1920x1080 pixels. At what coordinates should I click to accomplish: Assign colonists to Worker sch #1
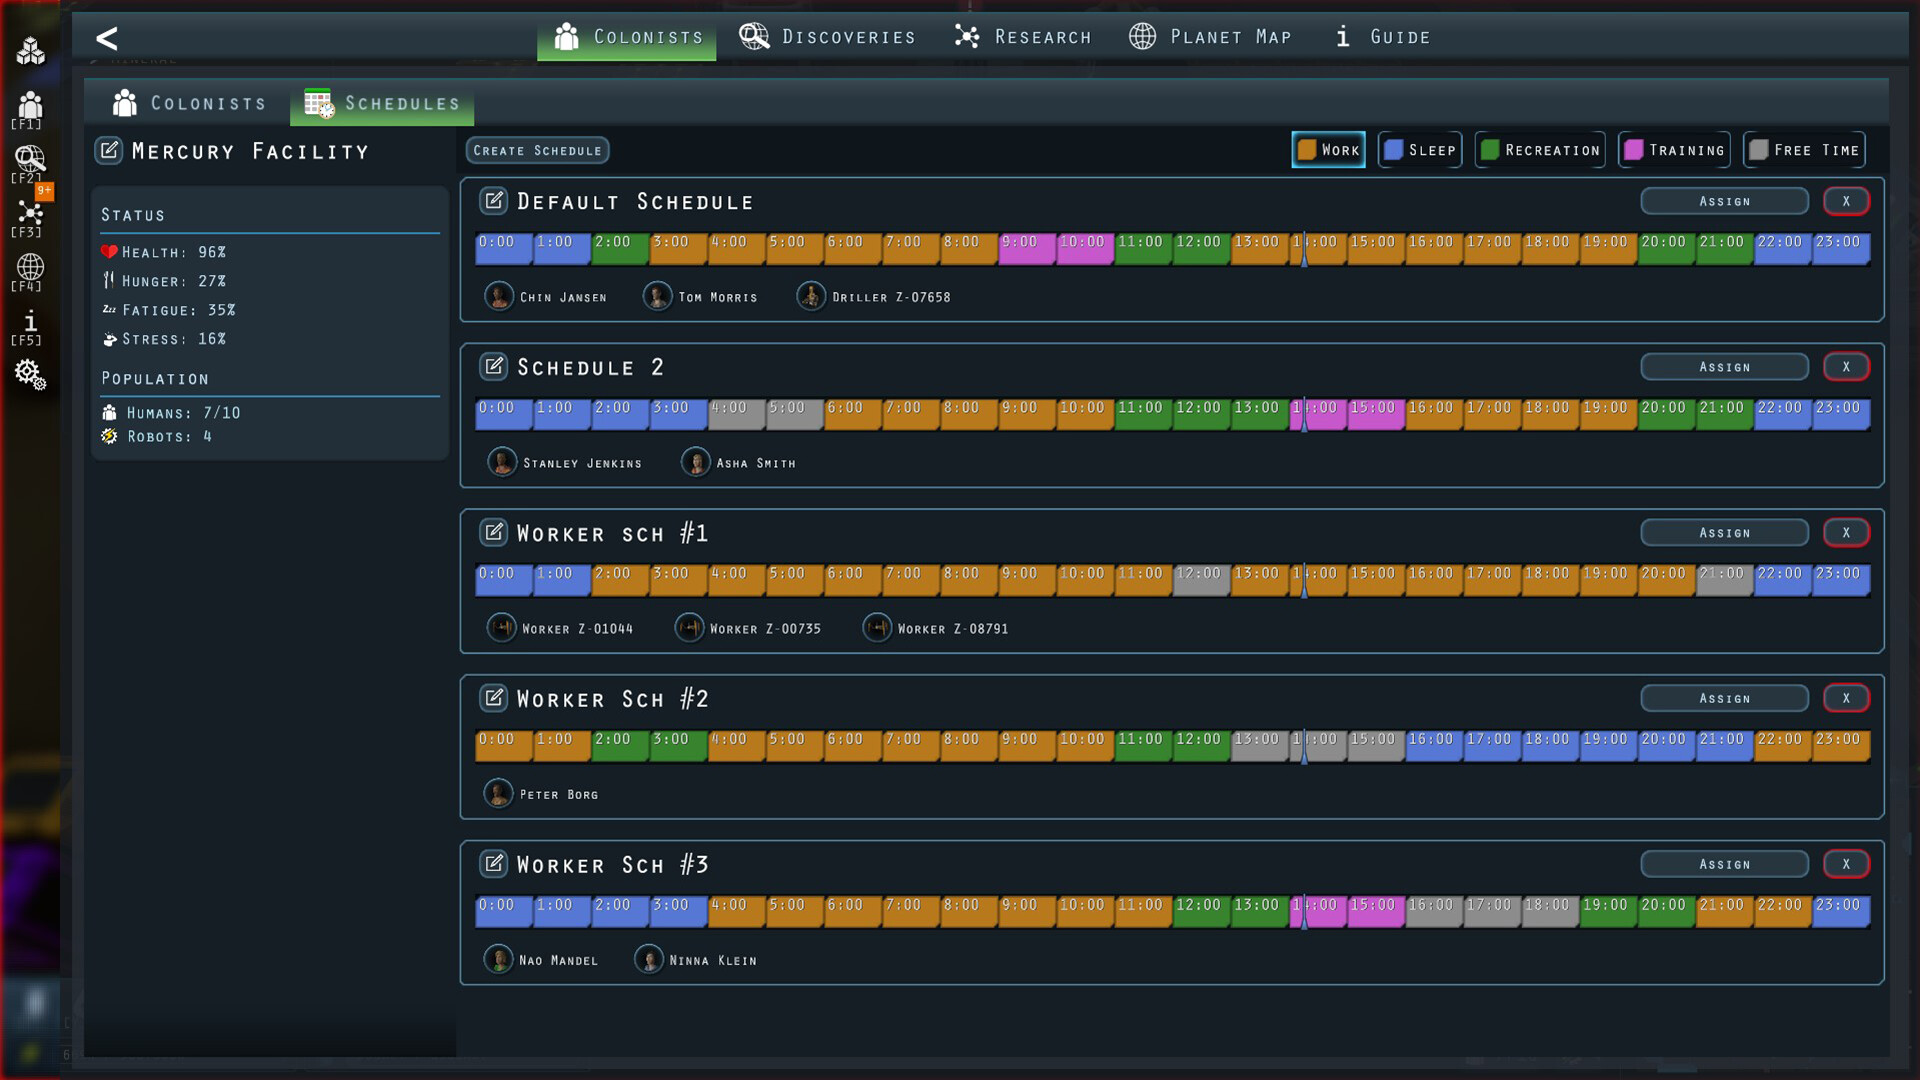pyautogui.click(x=1724, y=532)
